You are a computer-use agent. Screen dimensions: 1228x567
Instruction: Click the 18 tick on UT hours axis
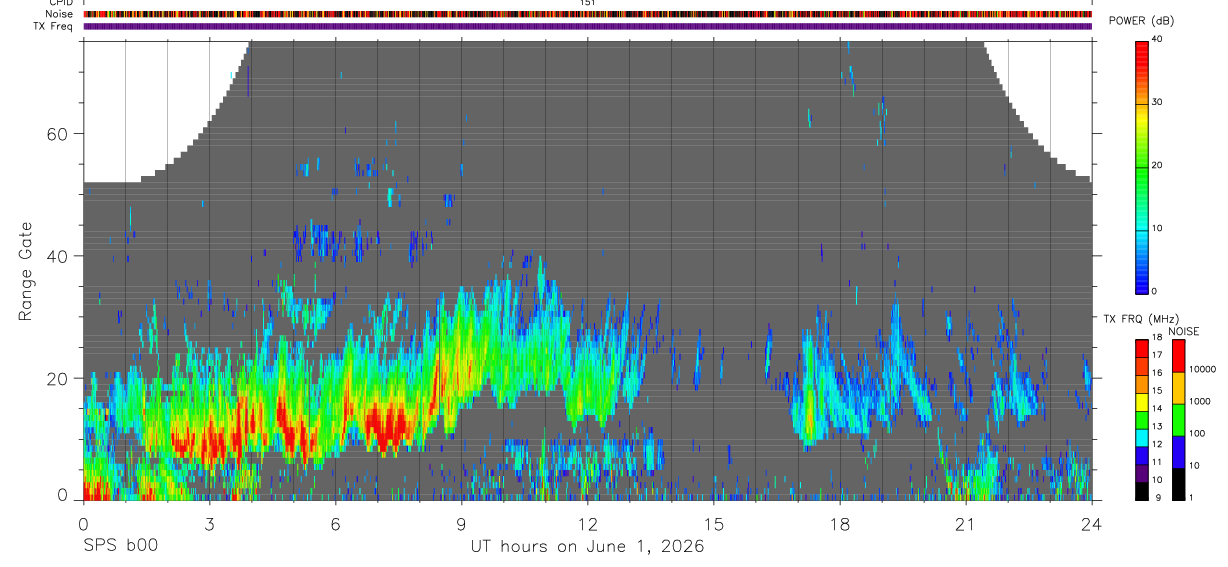839,524
